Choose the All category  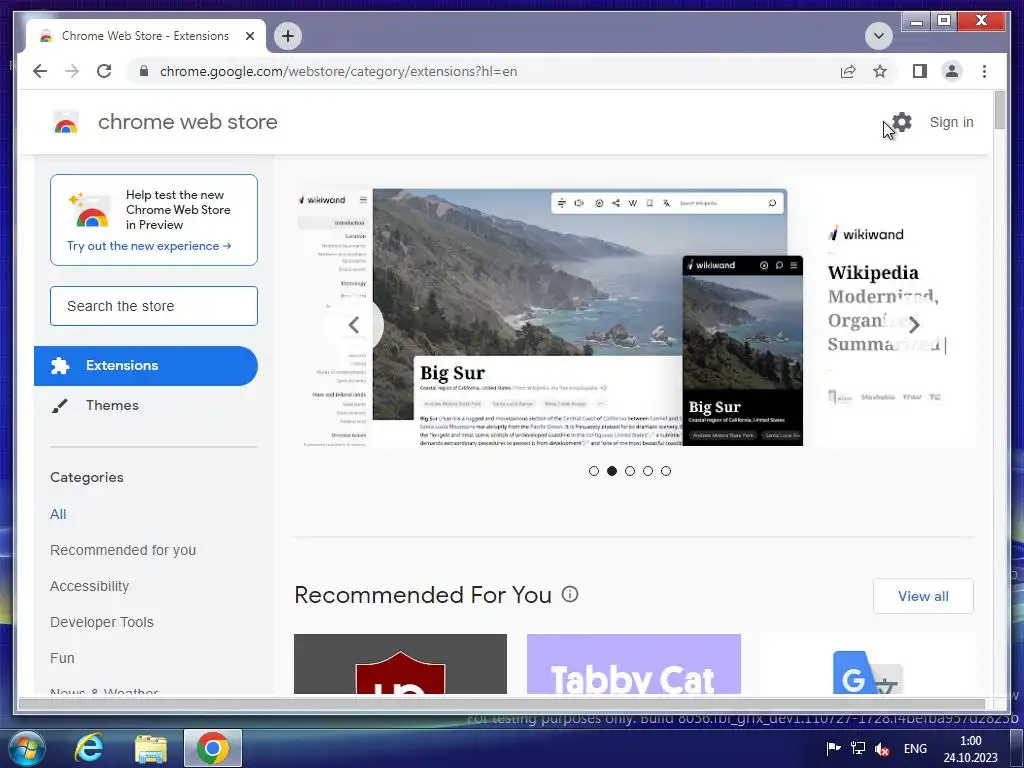[58, 514]
